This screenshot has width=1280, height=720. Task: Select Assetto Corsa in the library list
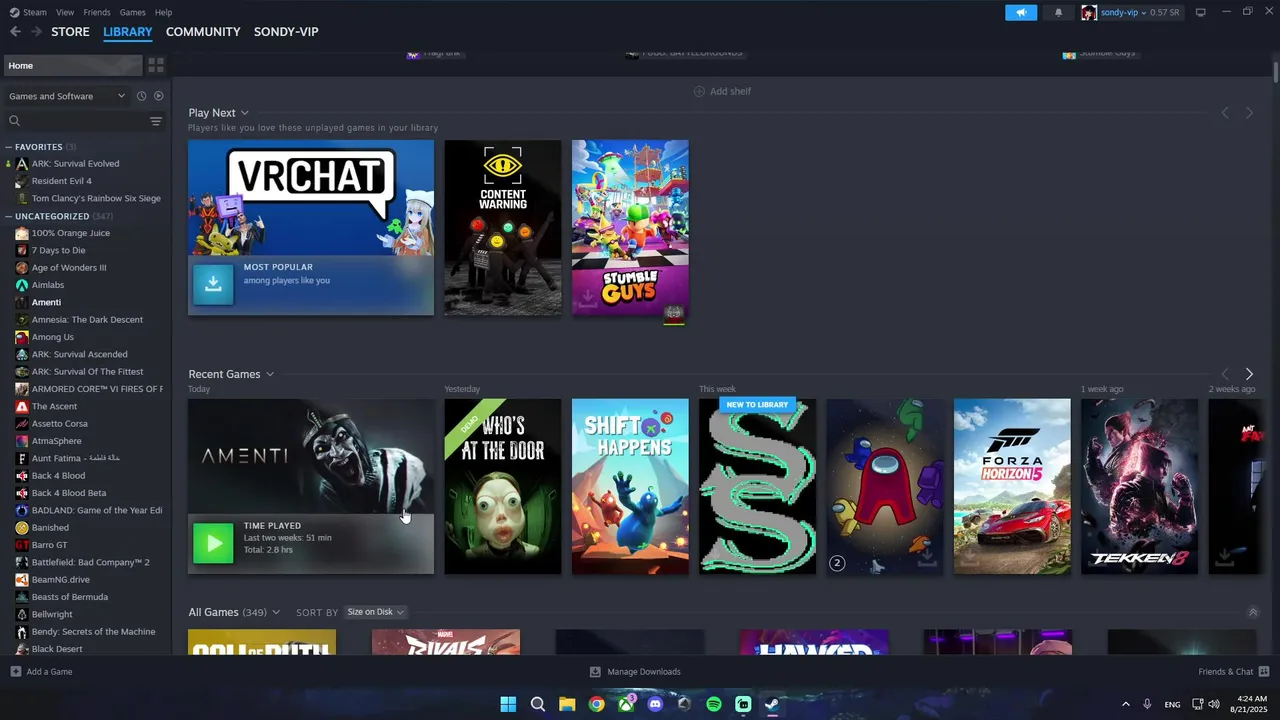(x=59, y=424)
